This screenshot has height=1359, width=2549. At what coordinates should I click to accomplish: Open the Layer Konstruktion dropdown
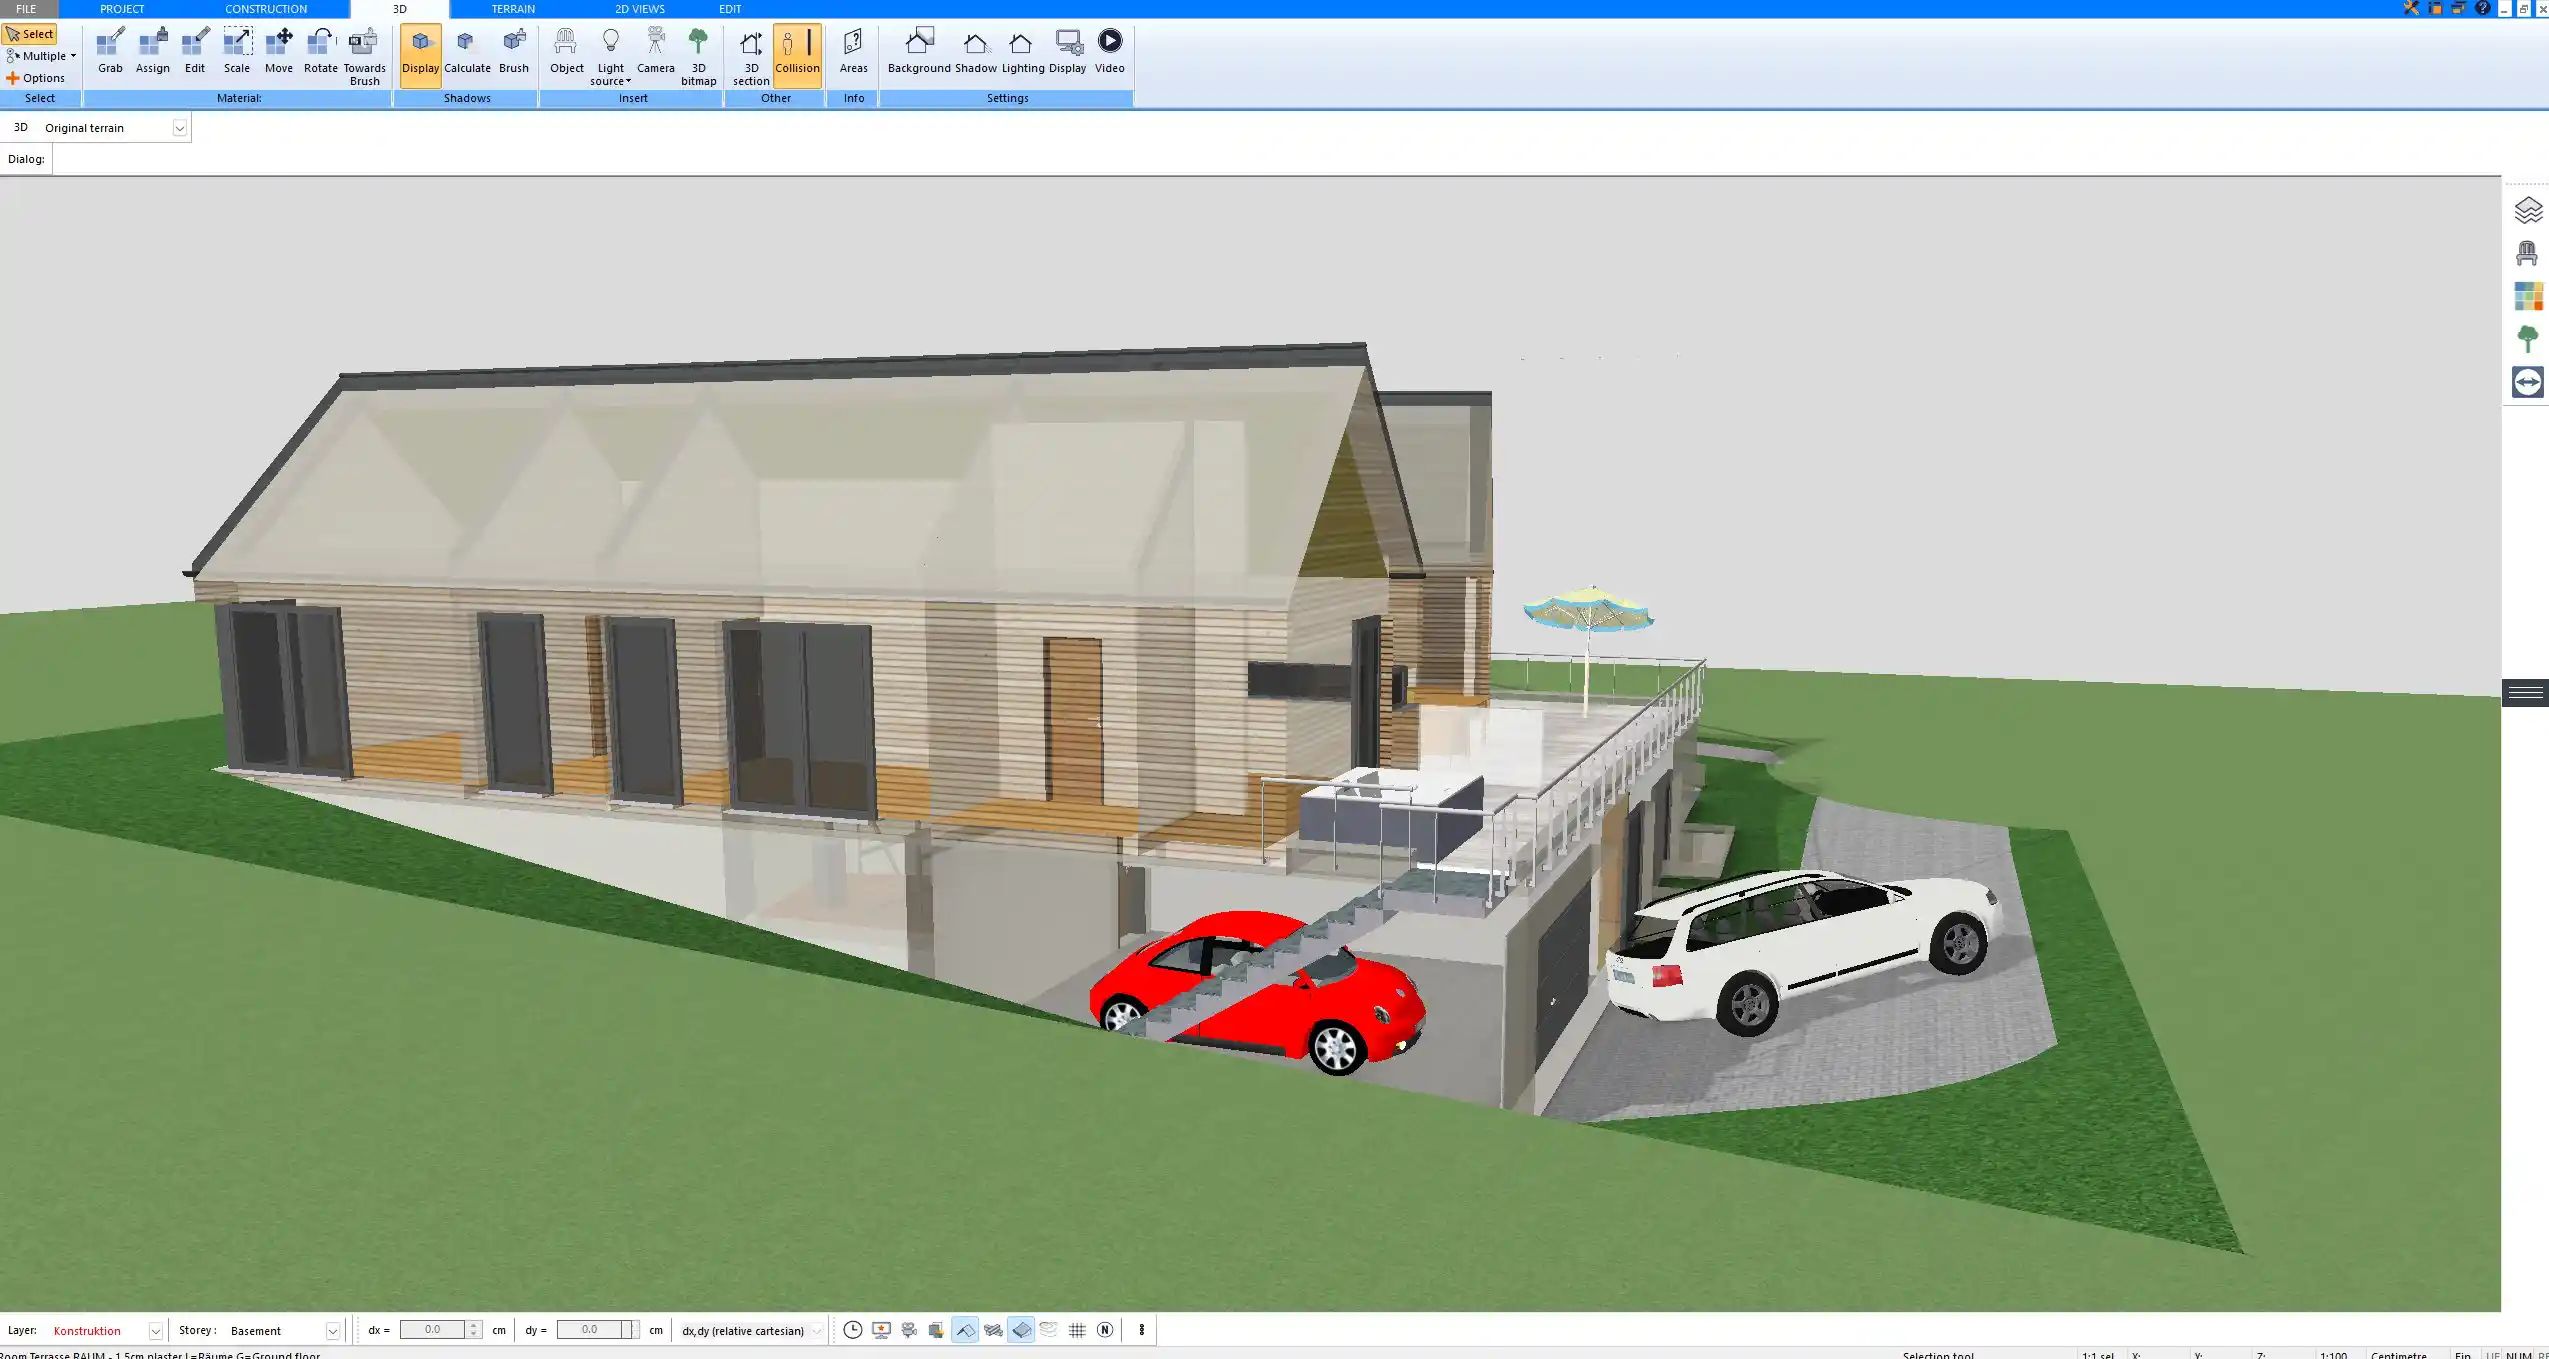click(155, 1331)
